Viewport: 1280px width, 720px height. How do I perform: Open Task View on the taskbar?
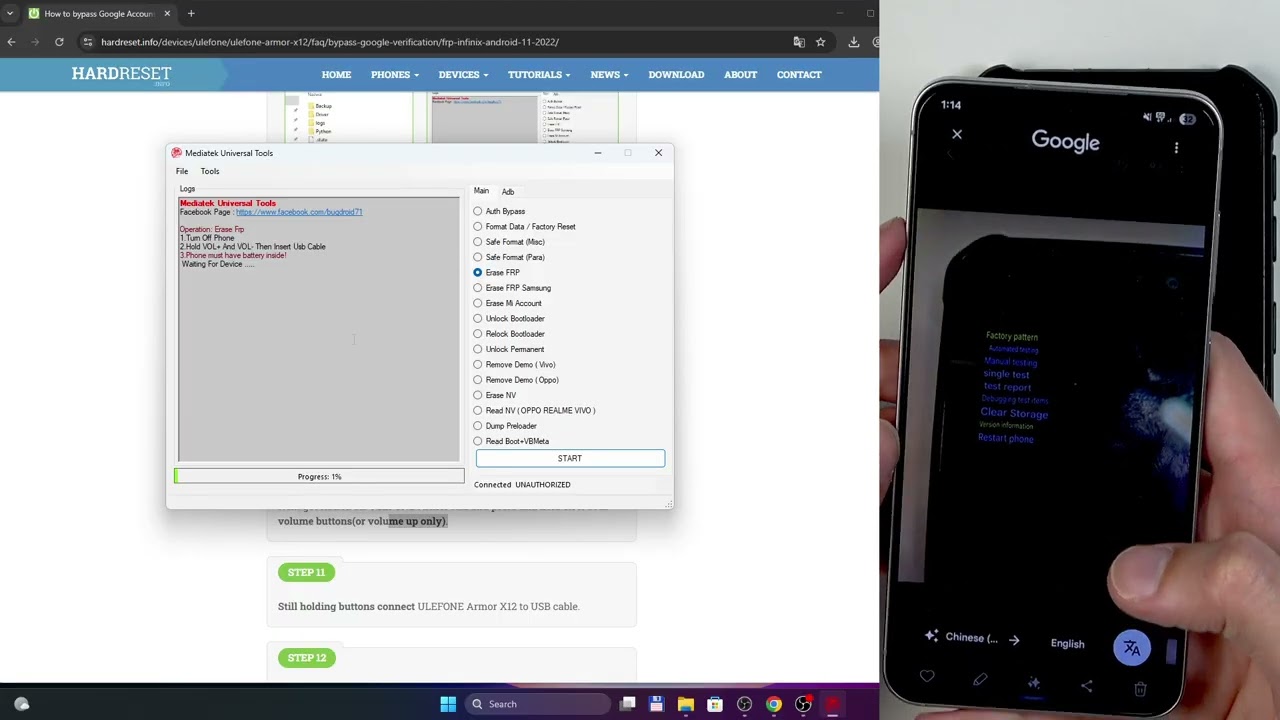tap(627, 704)
